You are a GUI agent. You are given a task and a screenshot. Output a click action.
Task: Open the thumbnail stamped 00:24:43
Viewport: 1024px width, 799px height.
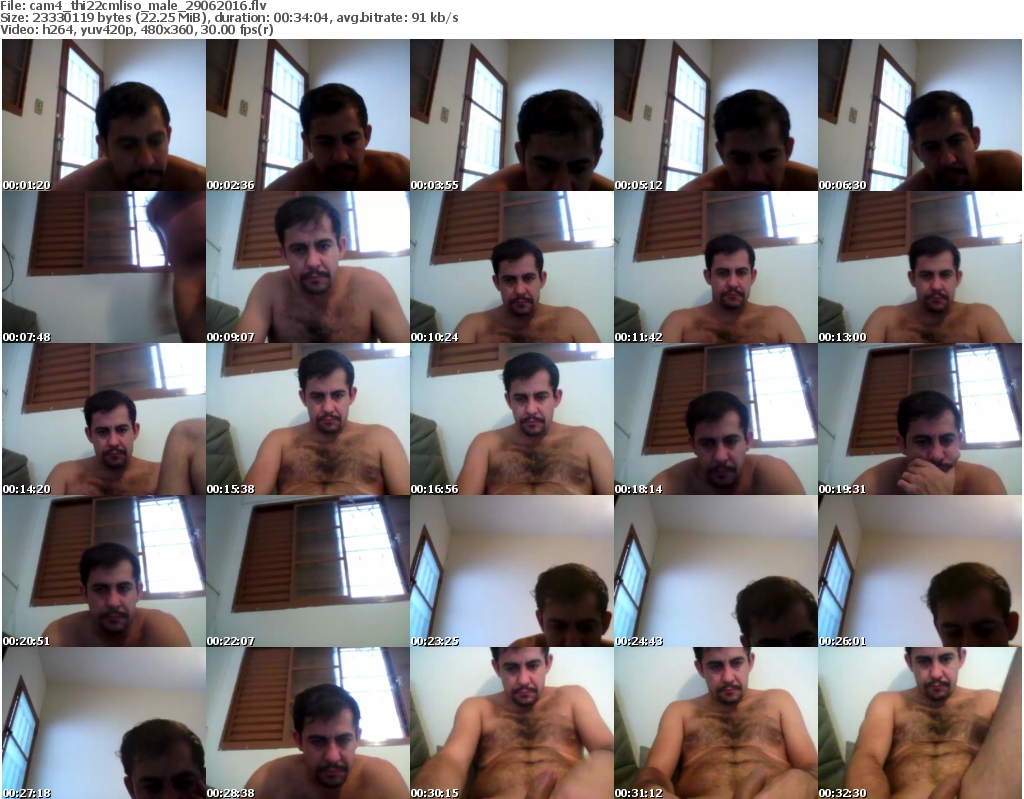pyautogui.click(x=716, y=572)
